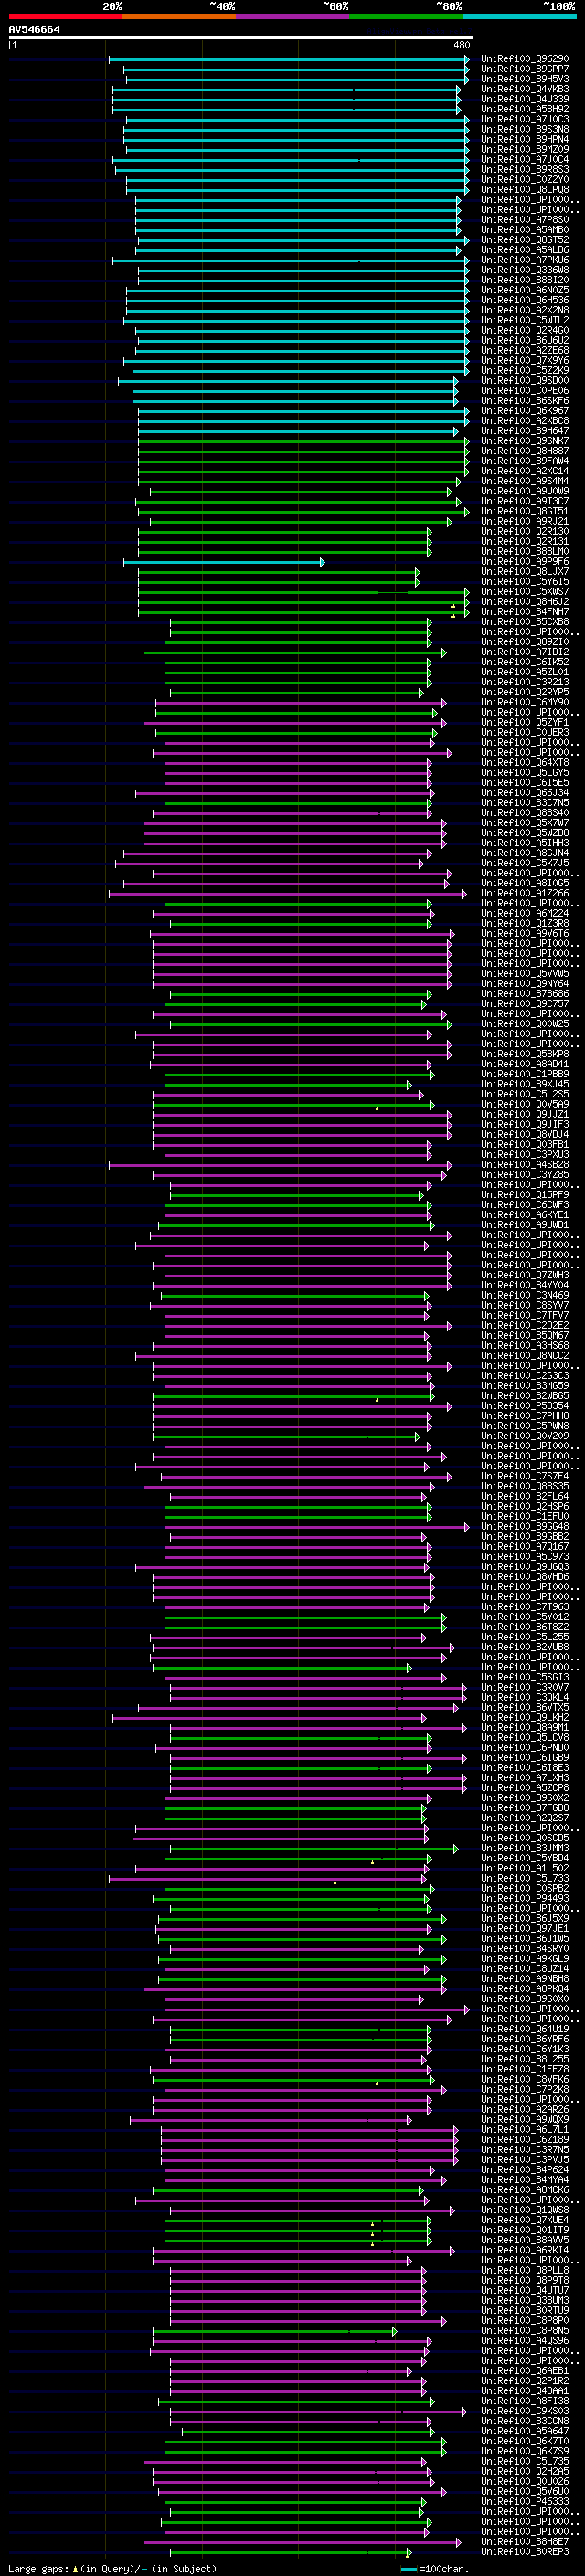Click label UniRef100_Q9JJZ1

525,1114
